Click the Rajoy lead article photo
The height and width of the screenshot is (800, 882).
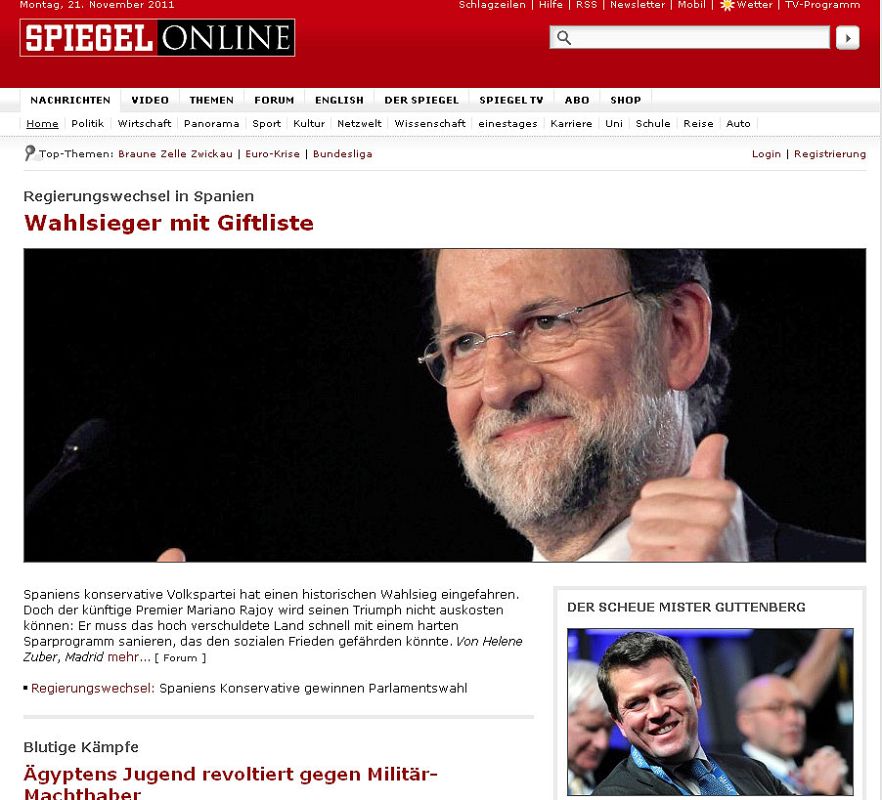(444, 405)
